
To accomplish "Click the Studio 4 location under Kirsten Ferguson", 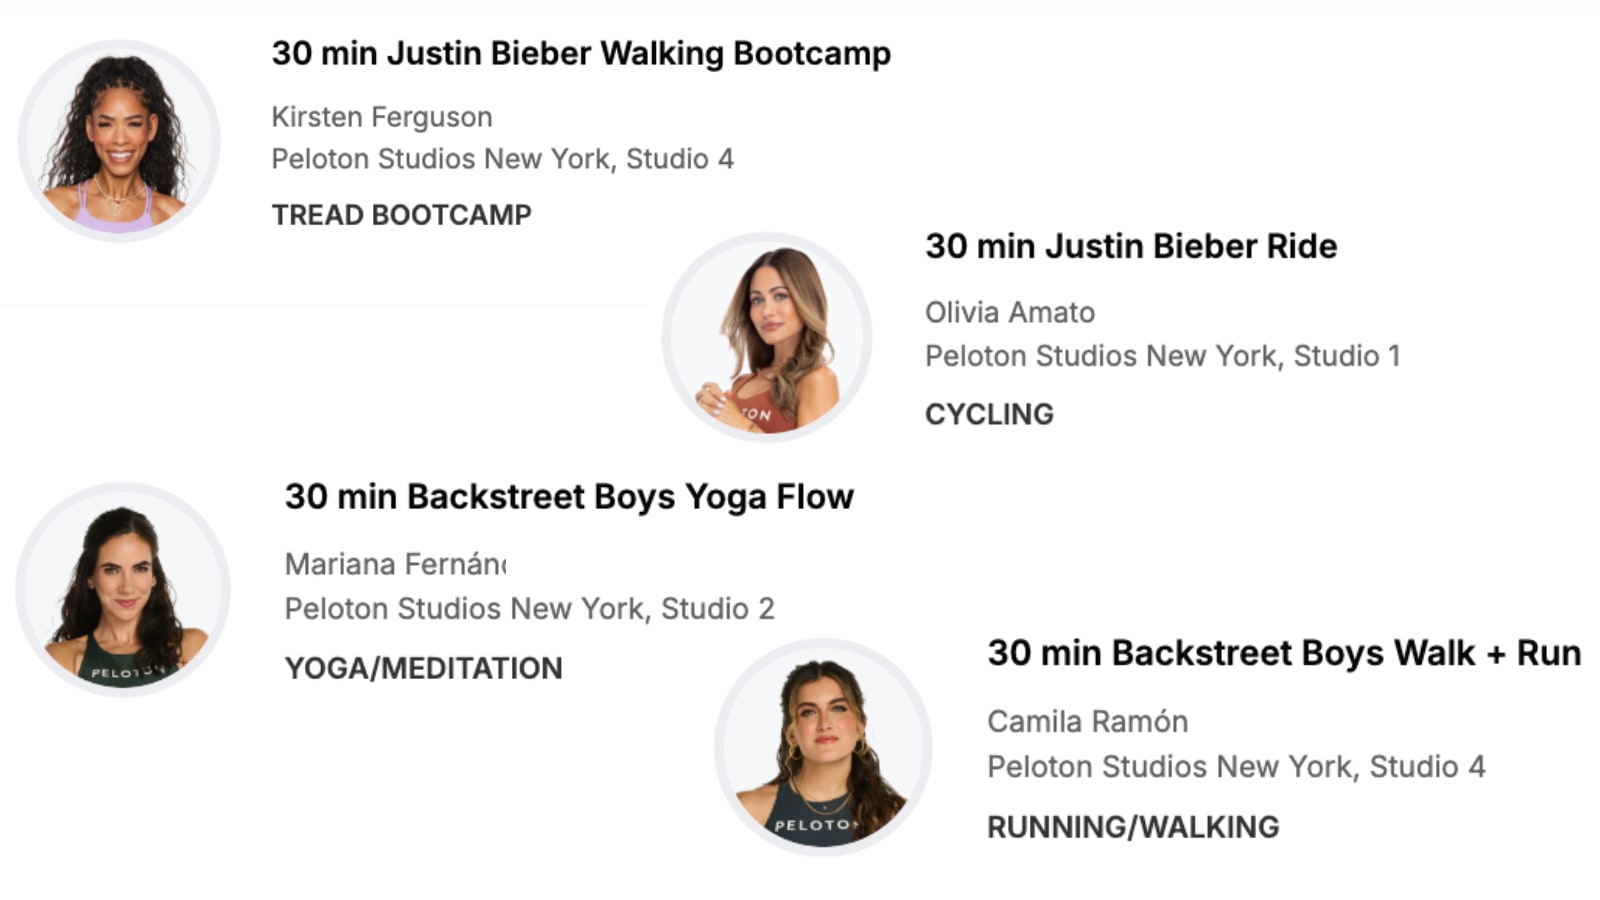I will 502,159.
